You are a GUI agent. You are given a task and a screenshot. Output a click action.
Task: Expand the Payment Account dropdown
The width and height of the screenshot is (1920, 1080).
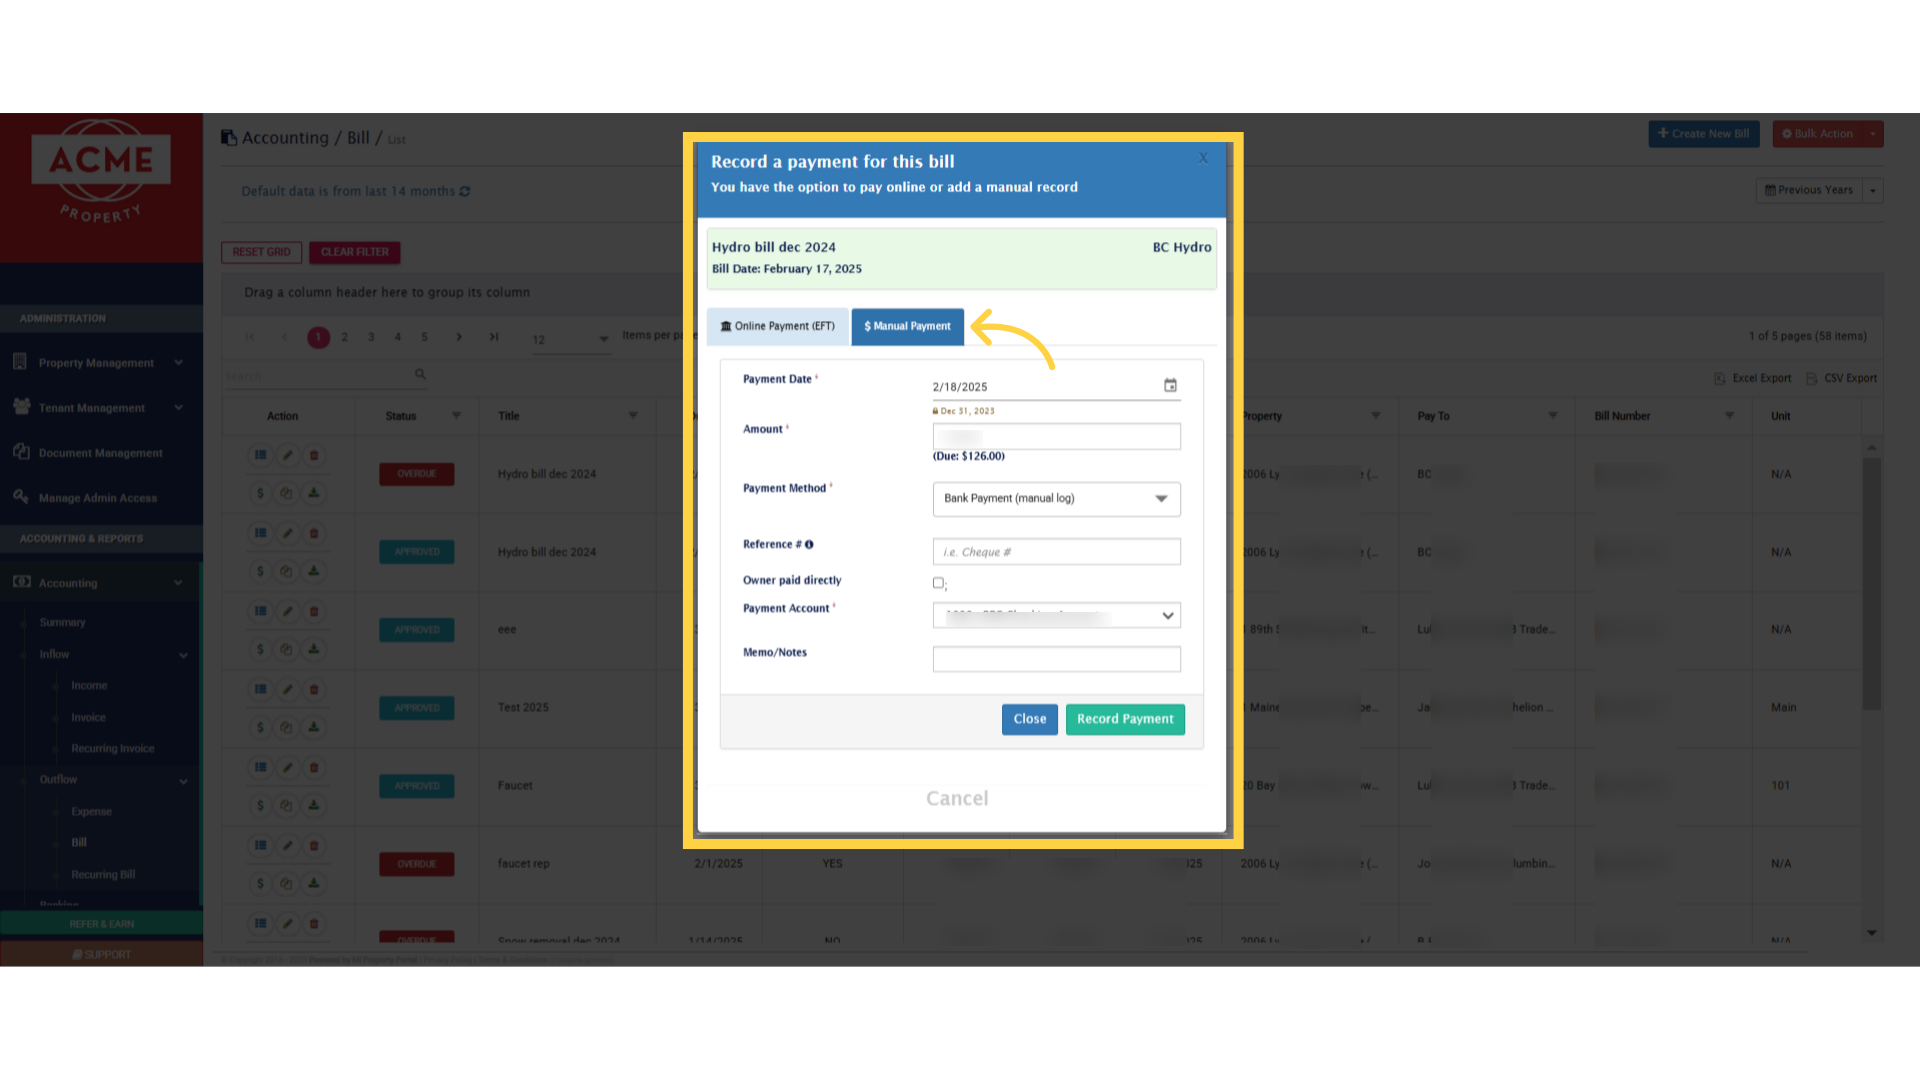1056,615
